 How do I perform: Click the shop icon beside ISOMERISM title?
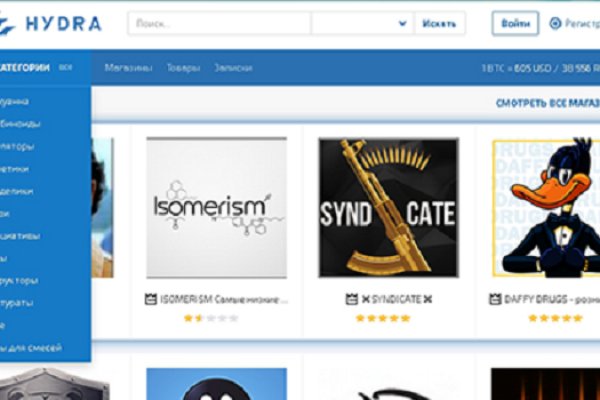(x=151, y=299)
